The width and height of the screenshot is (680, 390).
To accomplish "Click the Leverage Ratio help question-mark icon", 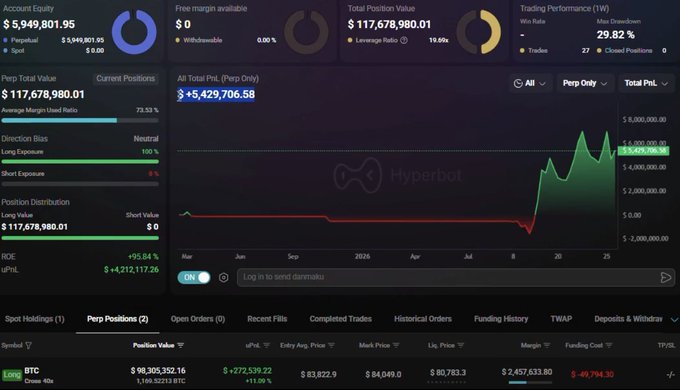I will pyautogui.click(x=404, y=40).
